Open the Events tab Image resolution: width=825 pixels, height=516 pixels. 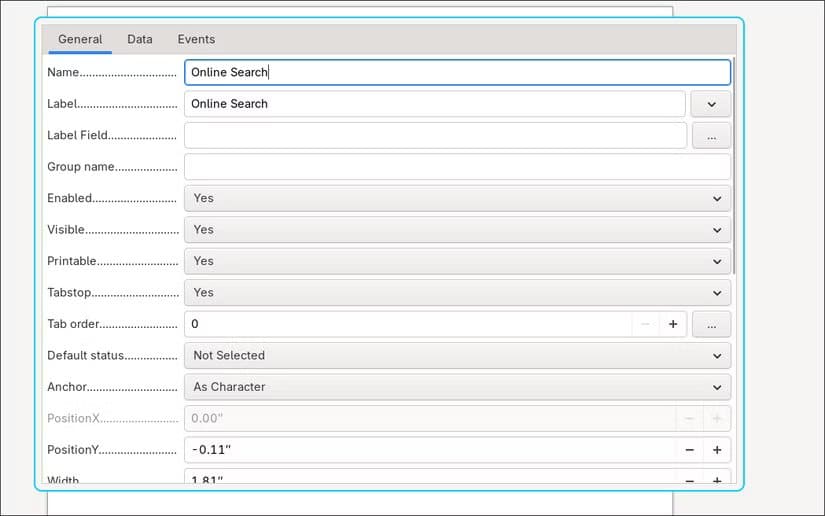coord(196,39)
